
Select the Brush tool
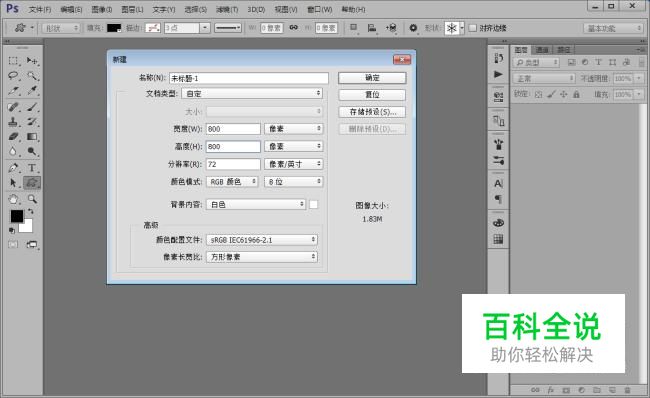32,107
